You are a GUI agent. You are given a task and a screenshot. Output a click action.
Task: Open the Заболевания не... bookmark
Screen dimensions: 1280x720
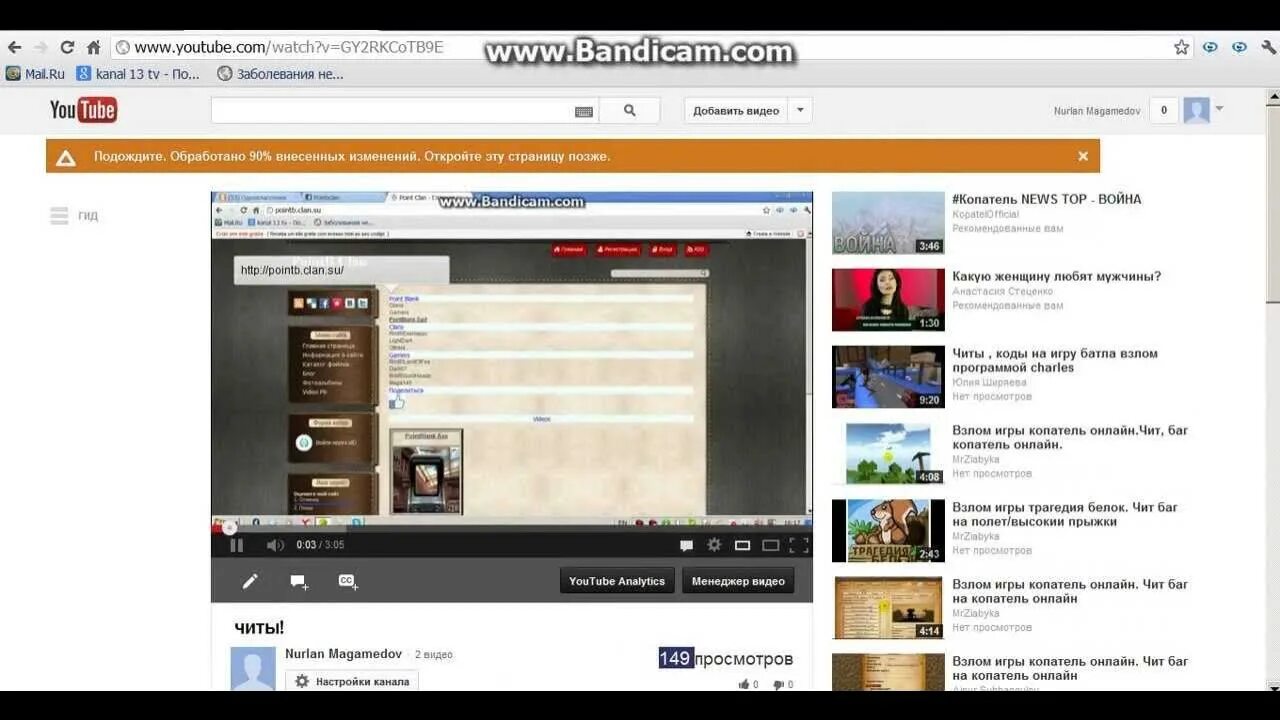point(280,74)
